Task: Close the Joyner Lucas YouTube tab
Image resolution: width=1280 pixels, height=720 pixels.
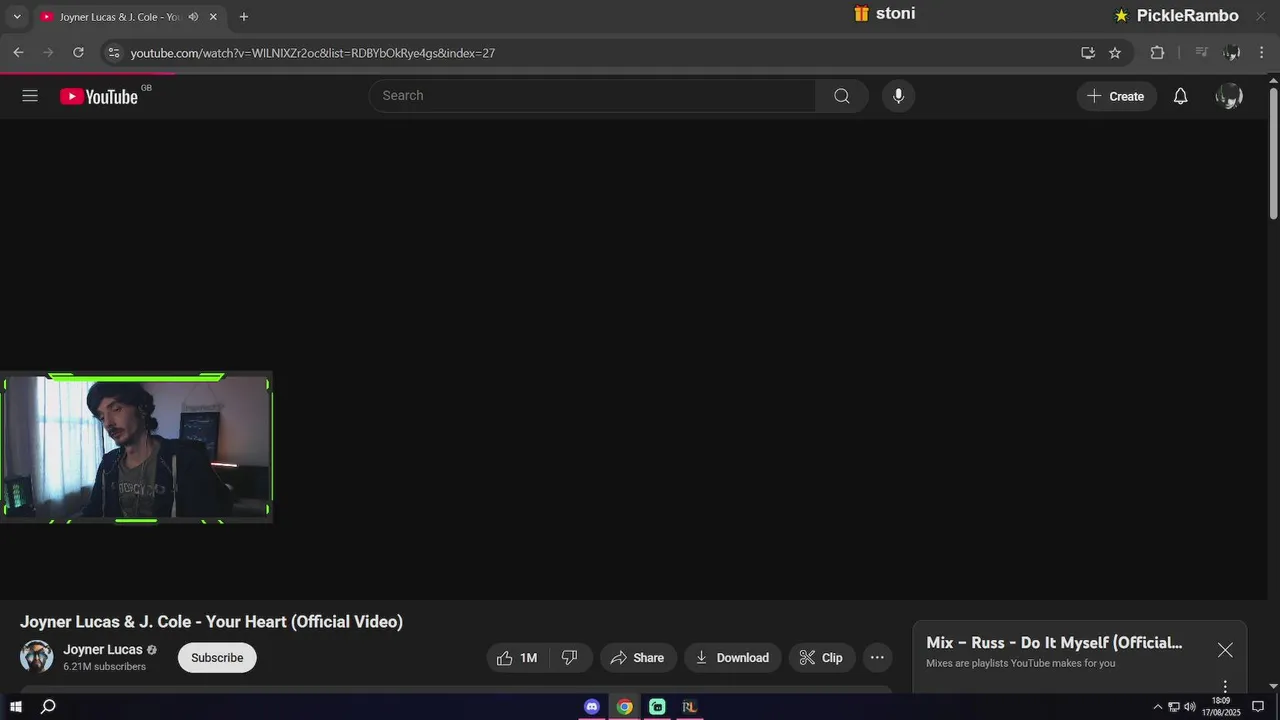Action: (213, 17)
